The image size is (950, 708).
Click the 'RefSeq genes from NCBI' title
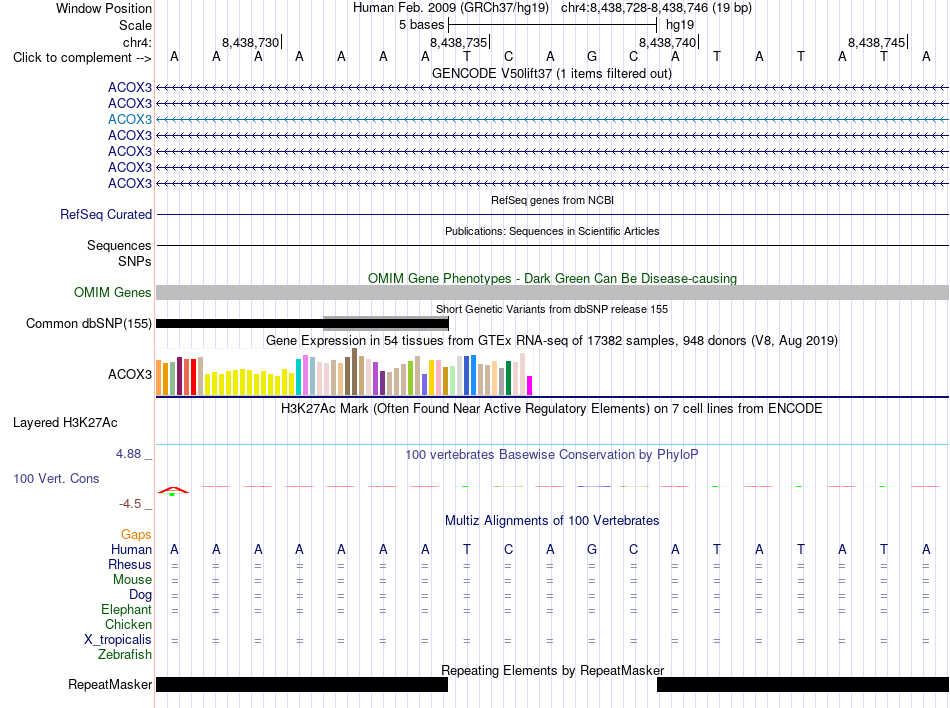(x=553, y=200)
